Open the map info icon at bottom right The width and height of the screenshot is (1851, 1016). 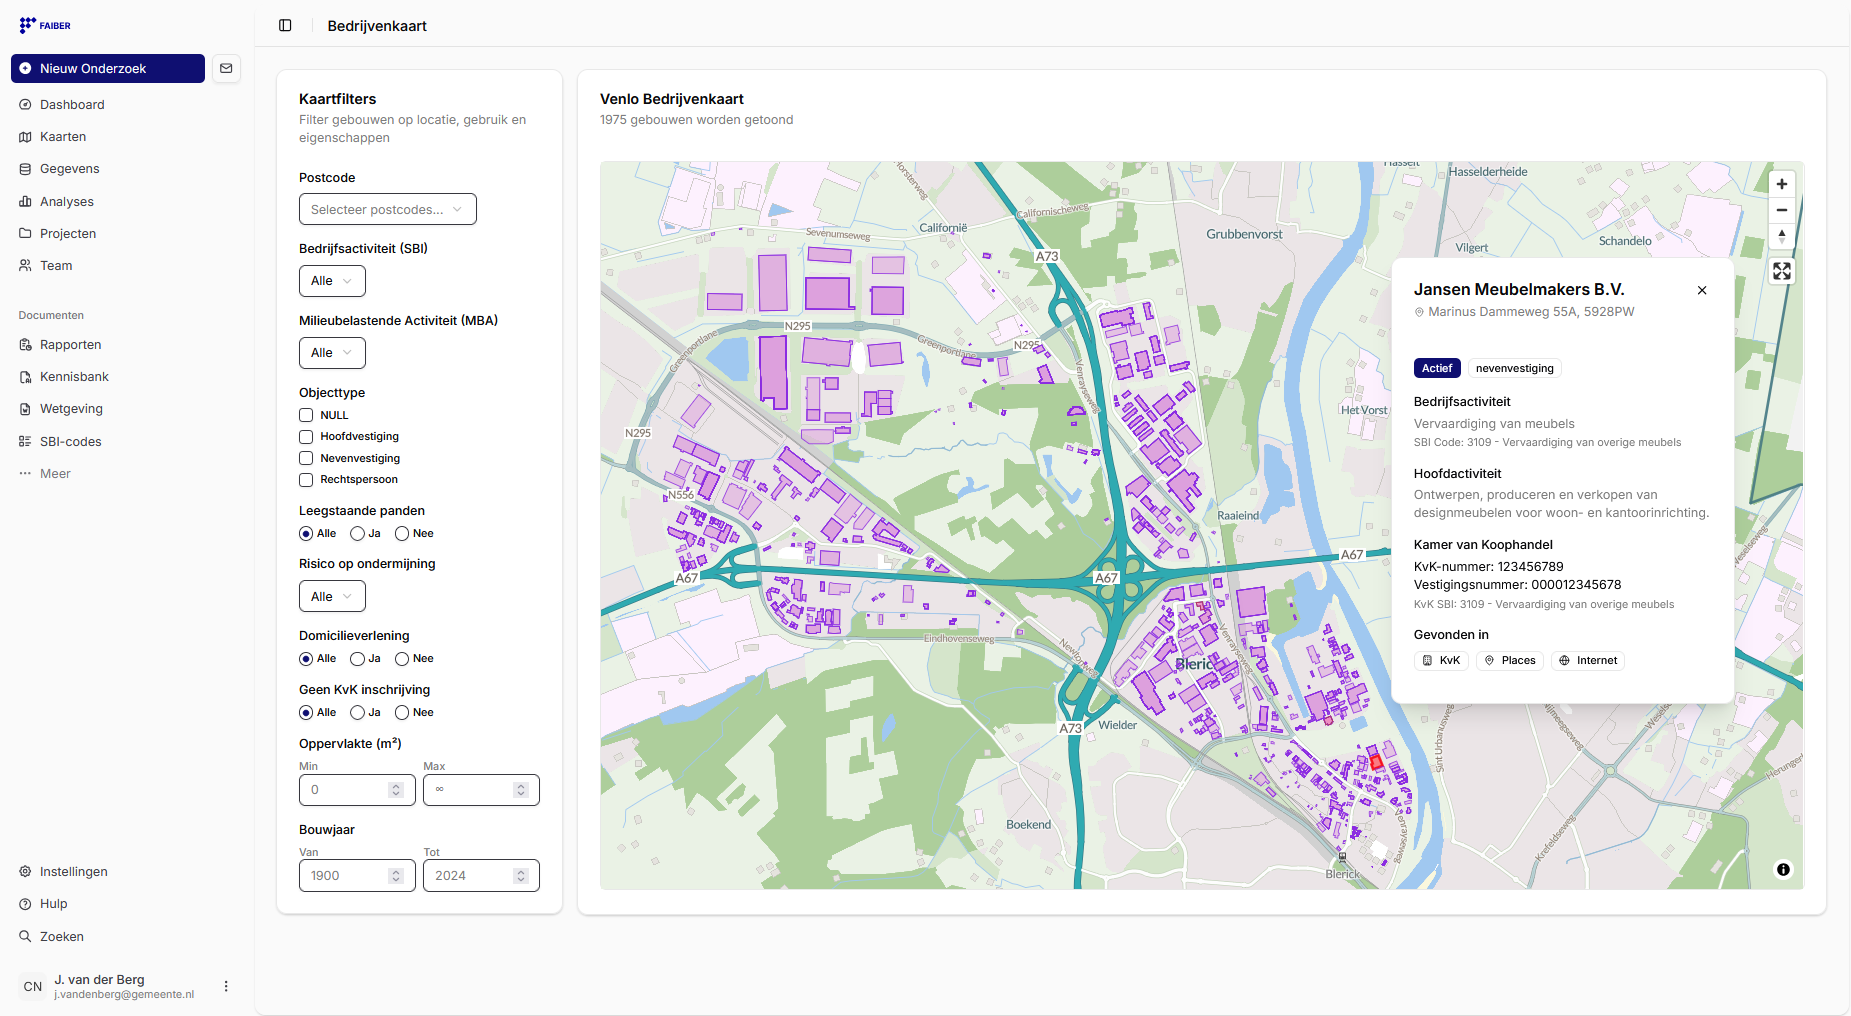pyautogui.click(x=1784, y=870)
